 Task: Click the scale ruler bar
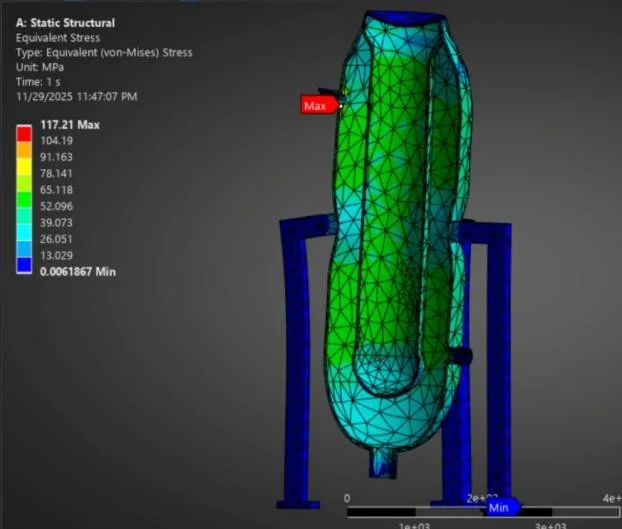484,512
